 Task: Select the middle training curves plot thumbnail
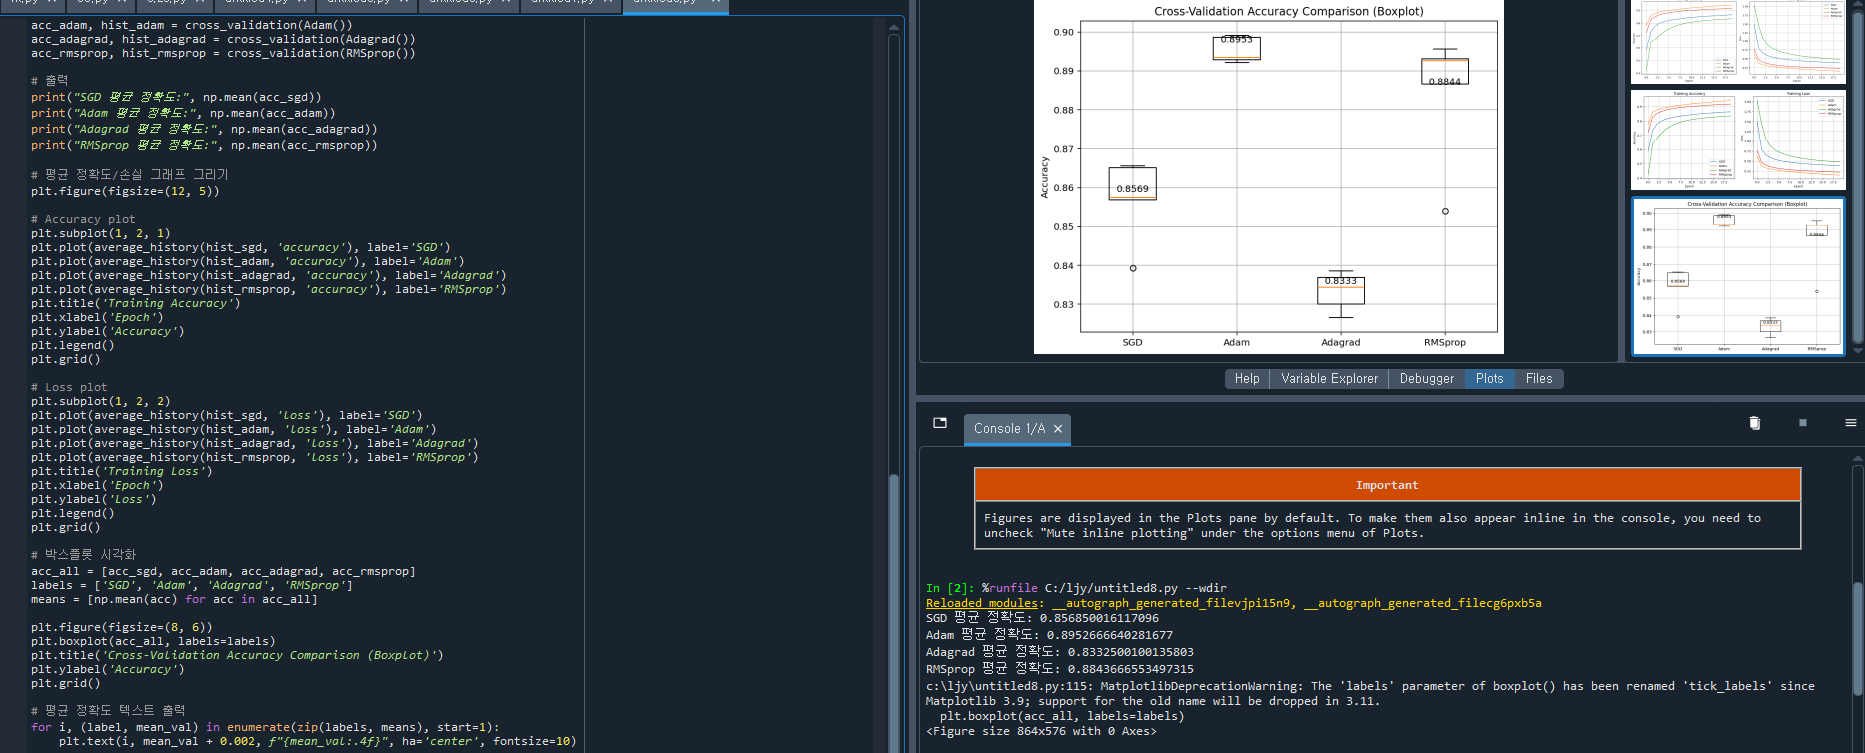point(1738,140)
